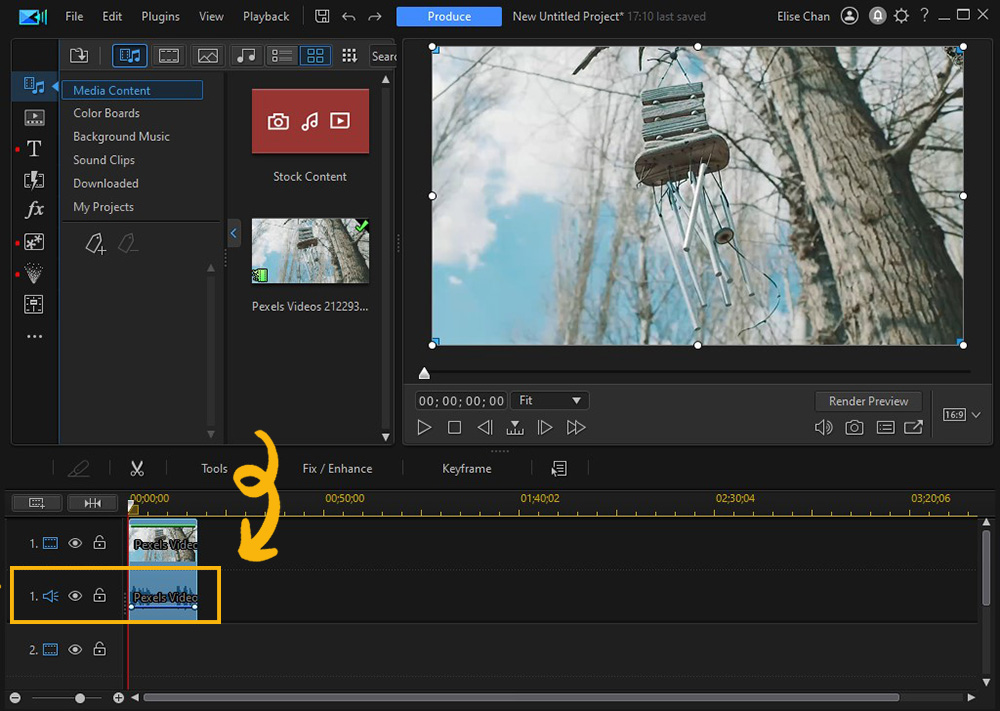Select the Transition Room icon in sidebar
This screenshot has height=711, width=1000.
34,180
